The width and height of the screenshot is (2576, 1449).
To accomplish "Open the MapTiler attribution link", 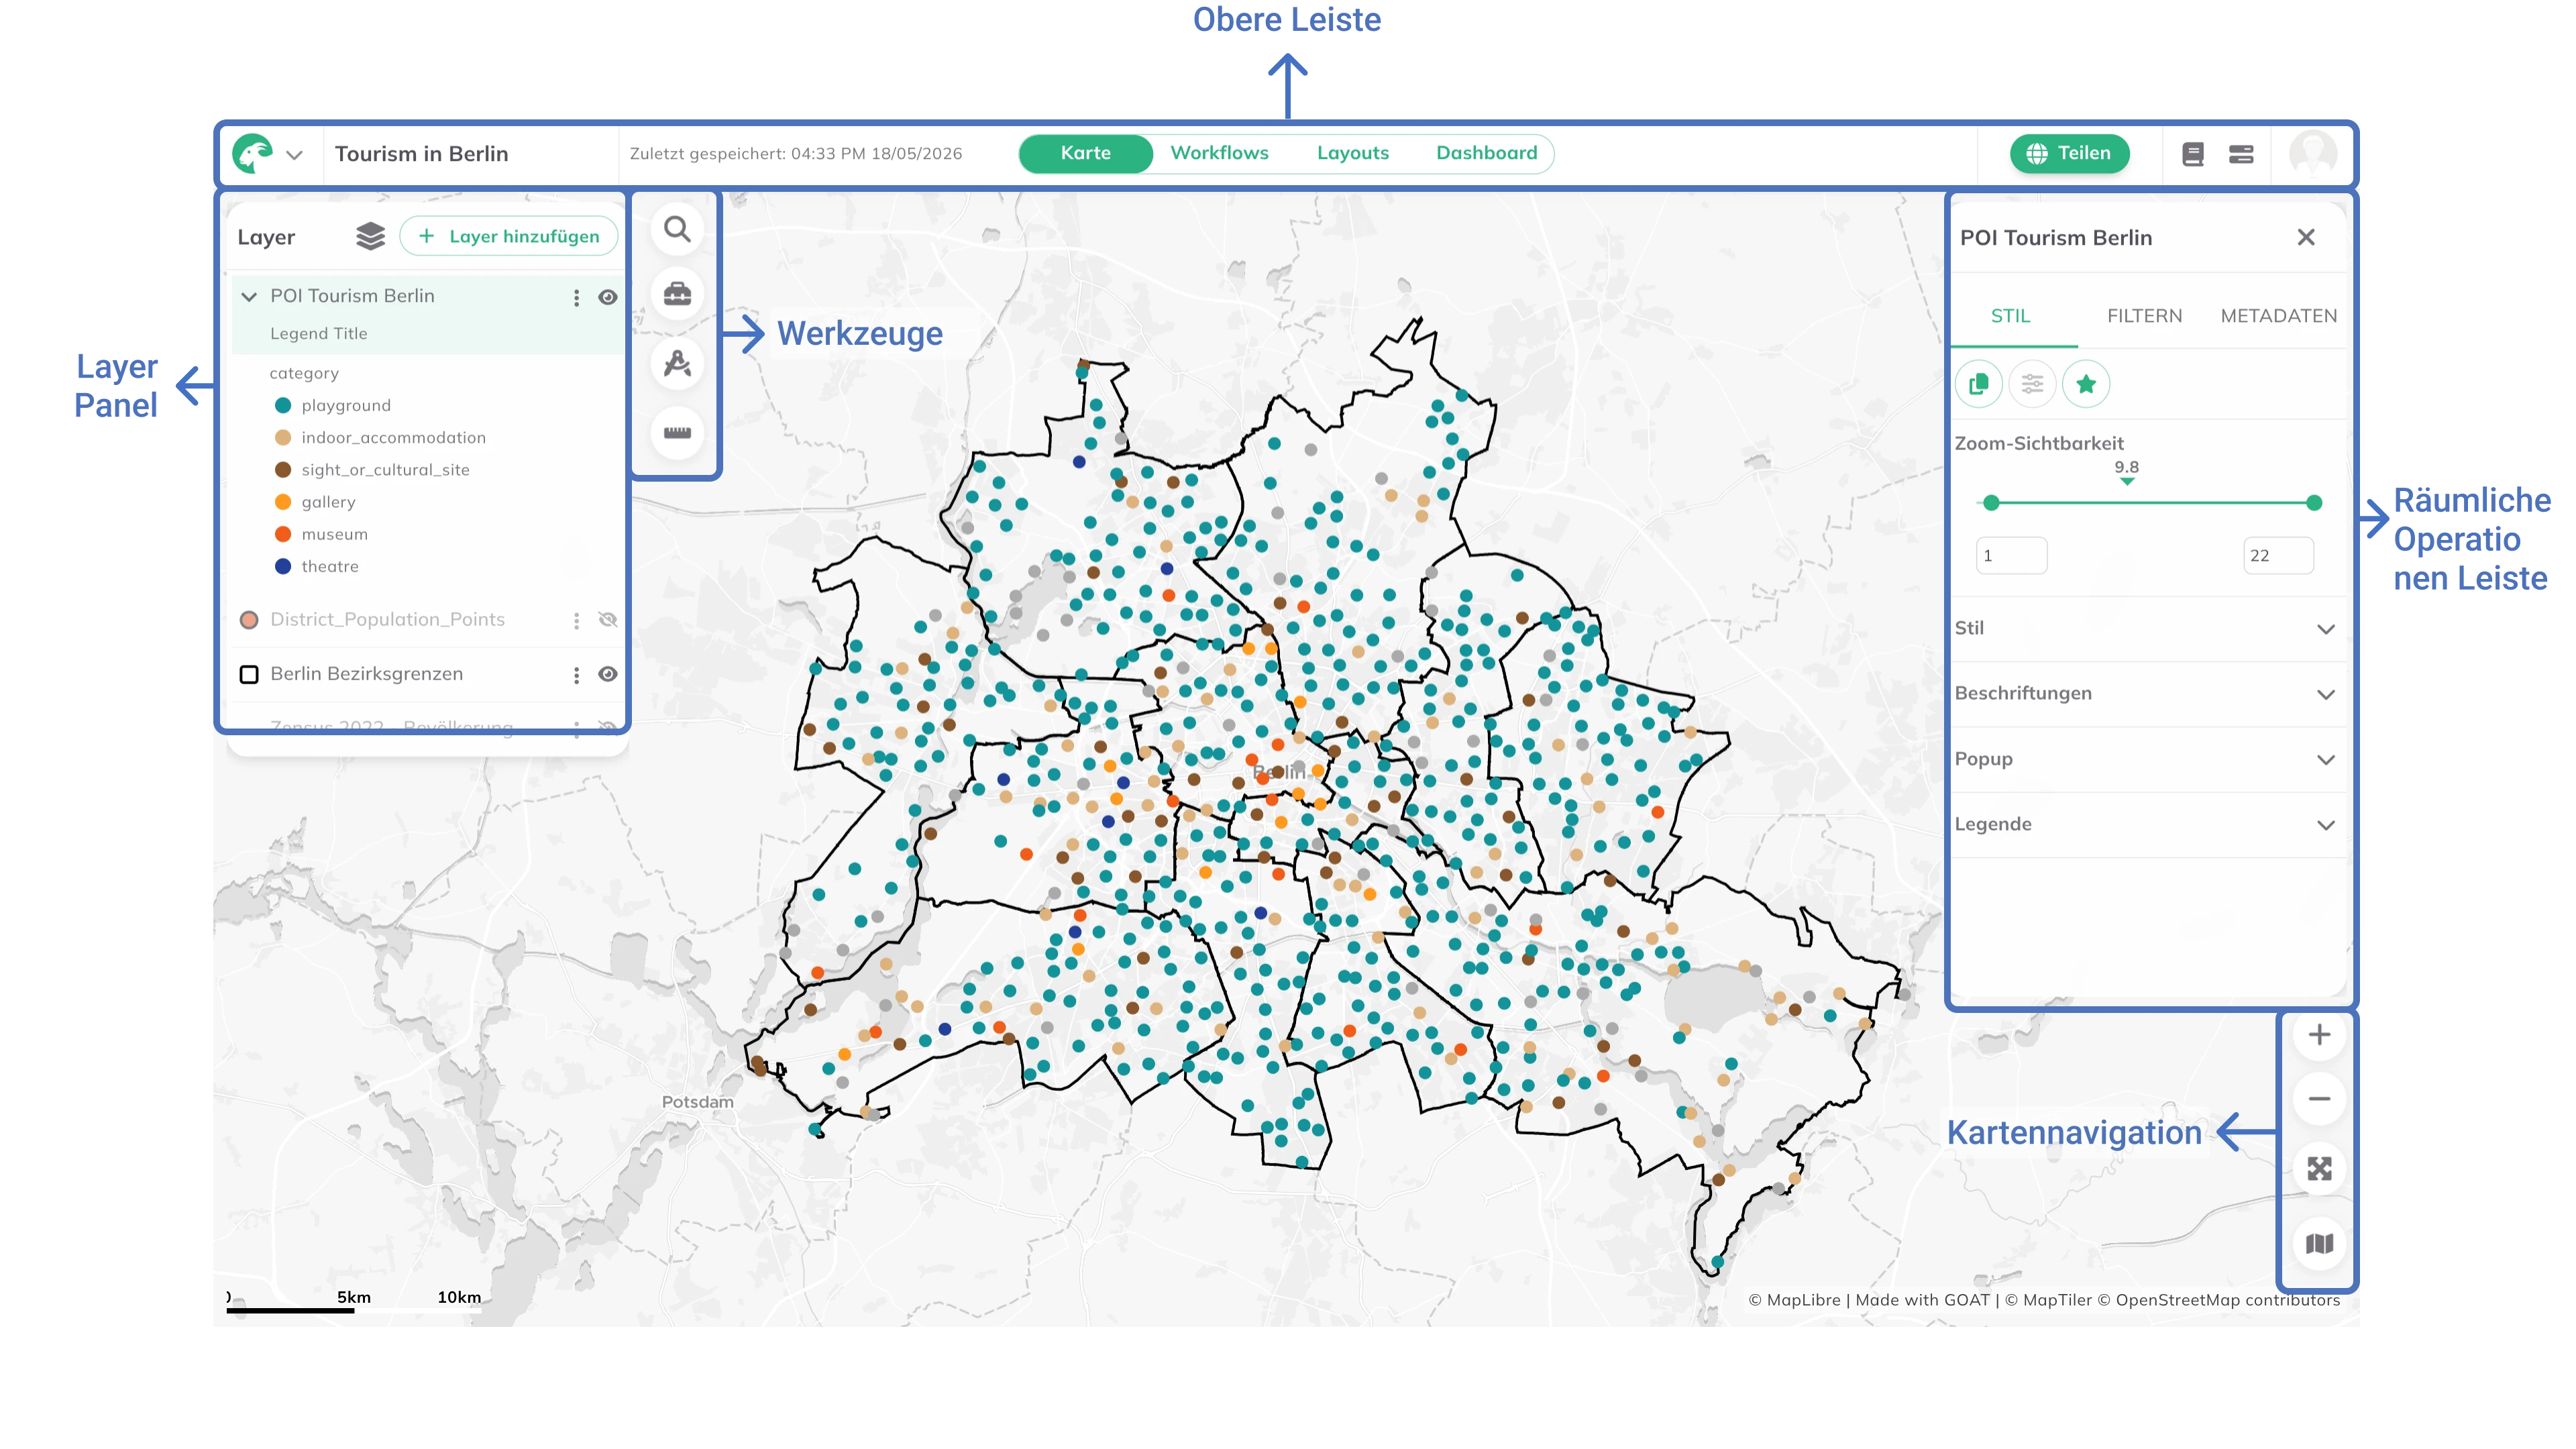I will coord(2048,1300).
